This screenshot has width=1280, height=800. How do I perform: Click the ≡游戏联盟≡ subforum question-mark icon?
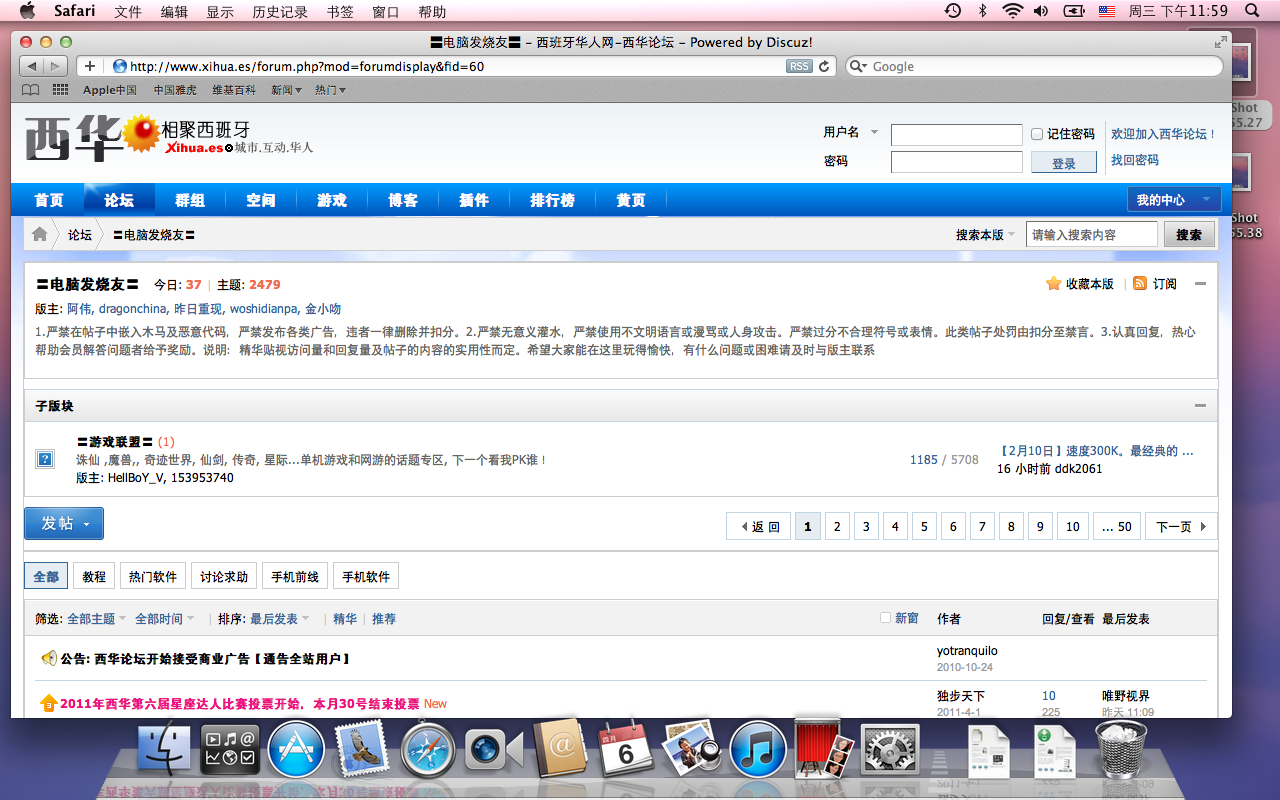[44, 458]
